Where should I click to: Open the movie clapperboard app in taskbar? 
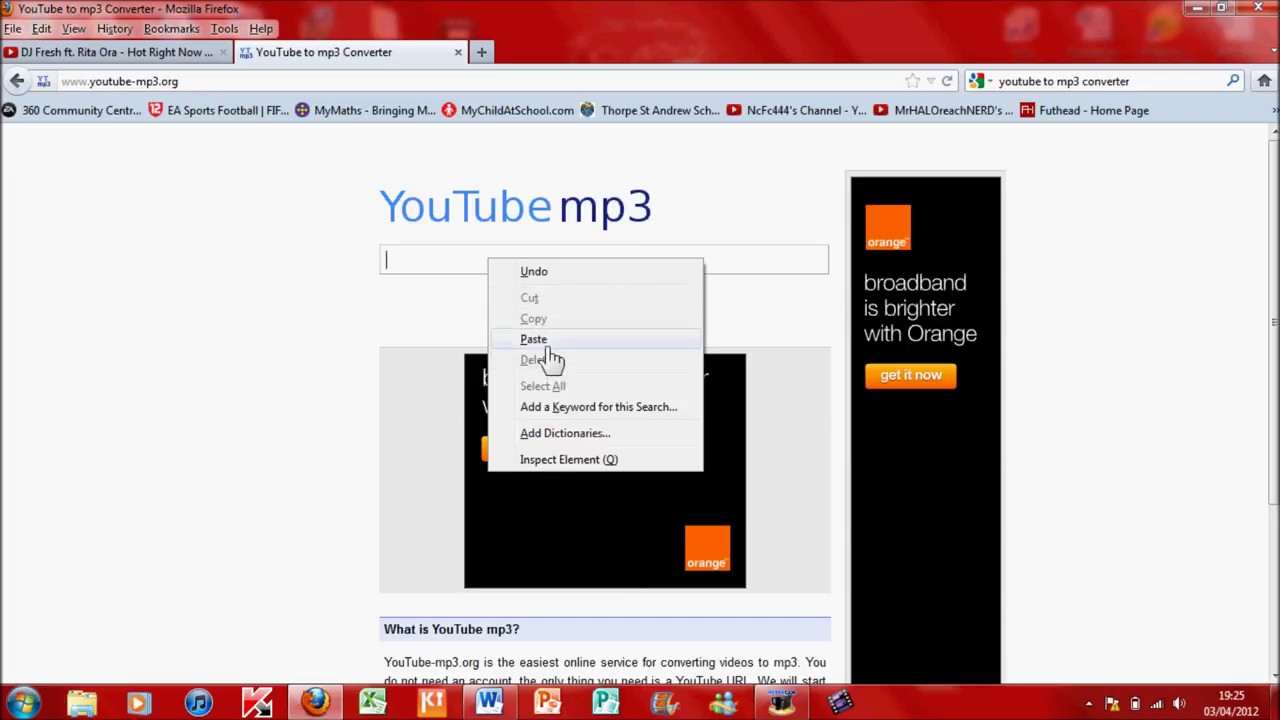coord(839,702)
